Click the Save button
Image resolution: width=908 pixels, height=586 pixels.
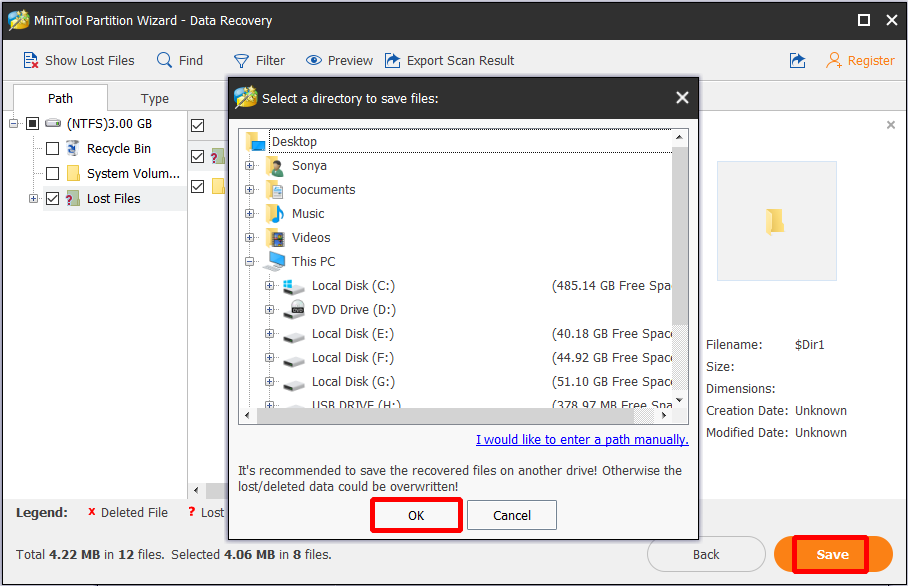tap(833, 554)
